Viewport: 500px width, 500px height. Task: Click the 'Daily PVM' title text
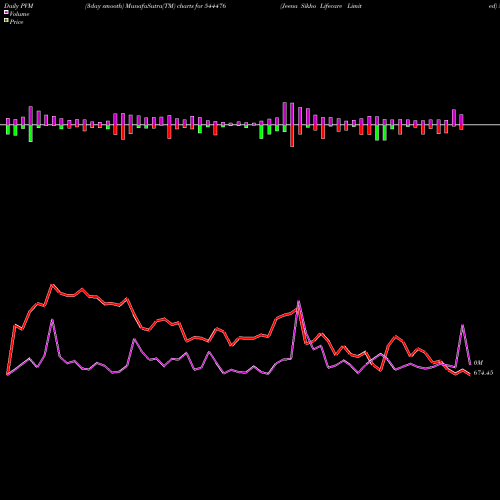point(19,6)
